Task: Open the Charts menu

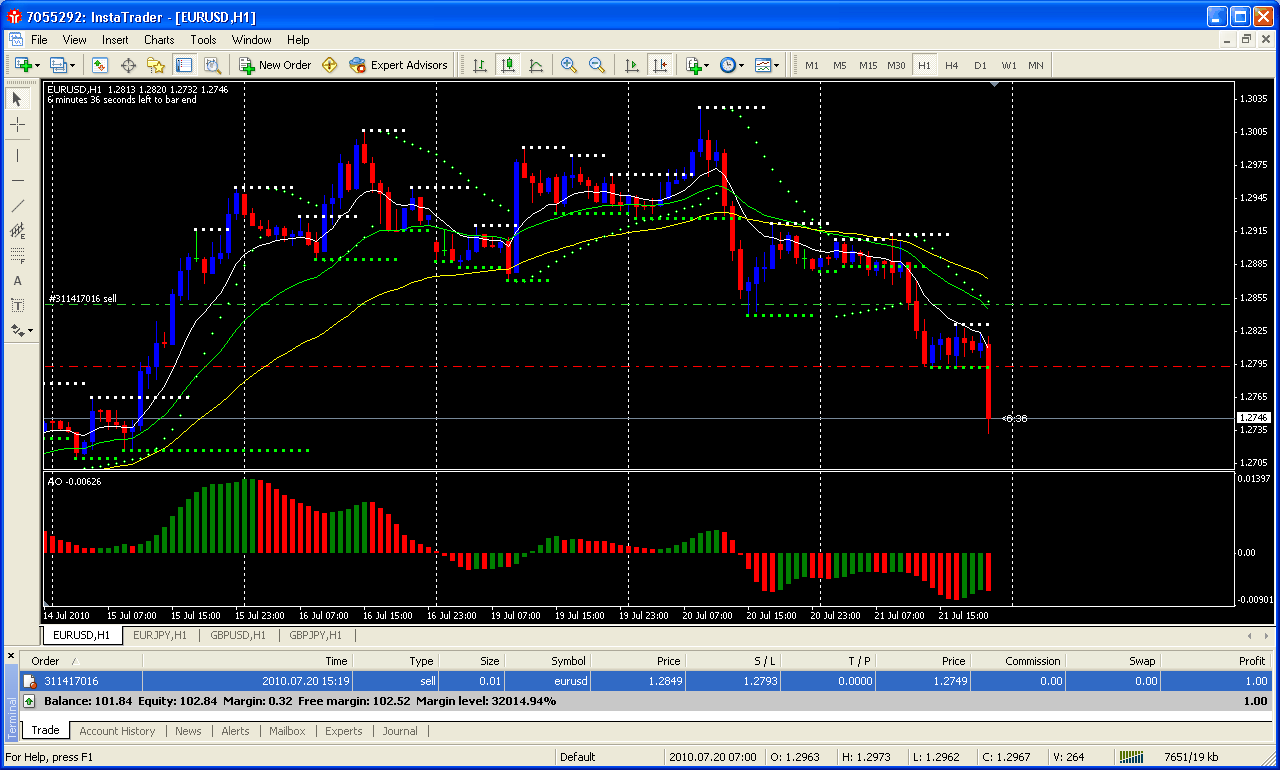Action: 159,40
